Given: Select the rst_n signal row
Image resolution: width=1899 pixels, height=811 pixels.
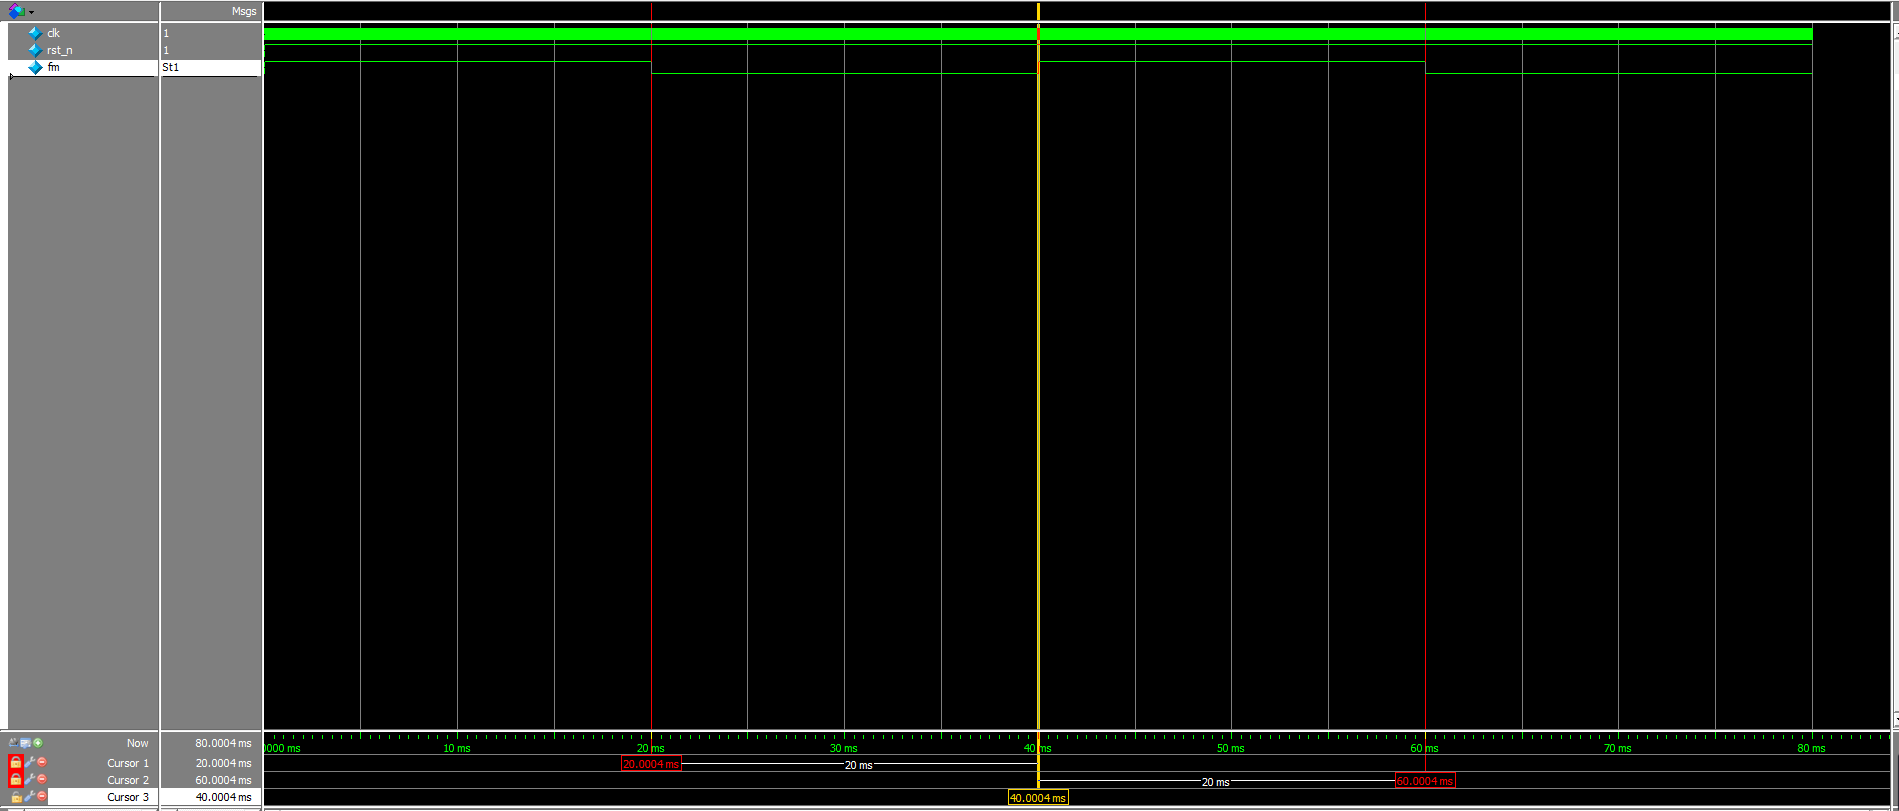Looking at the screenshot, I should coord(59,50).
